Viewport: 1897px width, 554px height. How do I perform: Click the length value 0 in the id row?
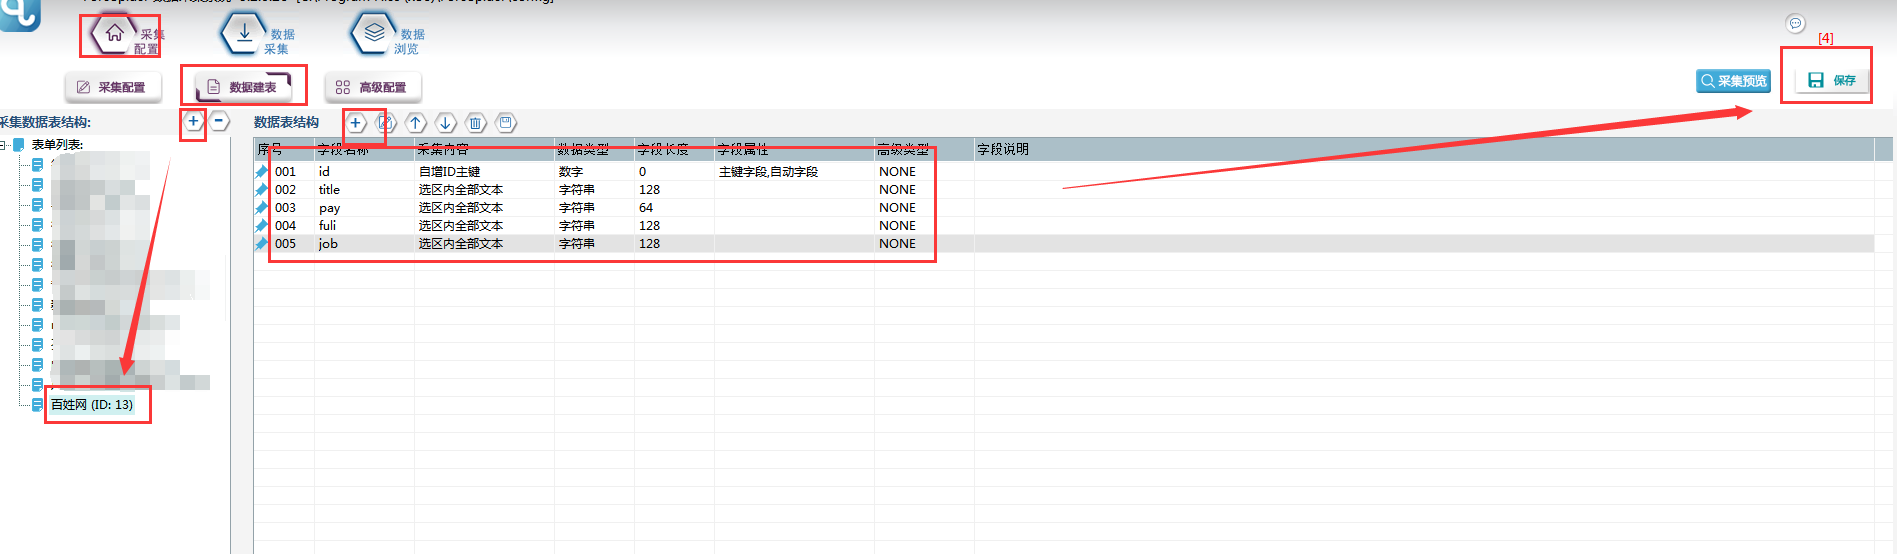pyautogui.click(x=674, y=172)
